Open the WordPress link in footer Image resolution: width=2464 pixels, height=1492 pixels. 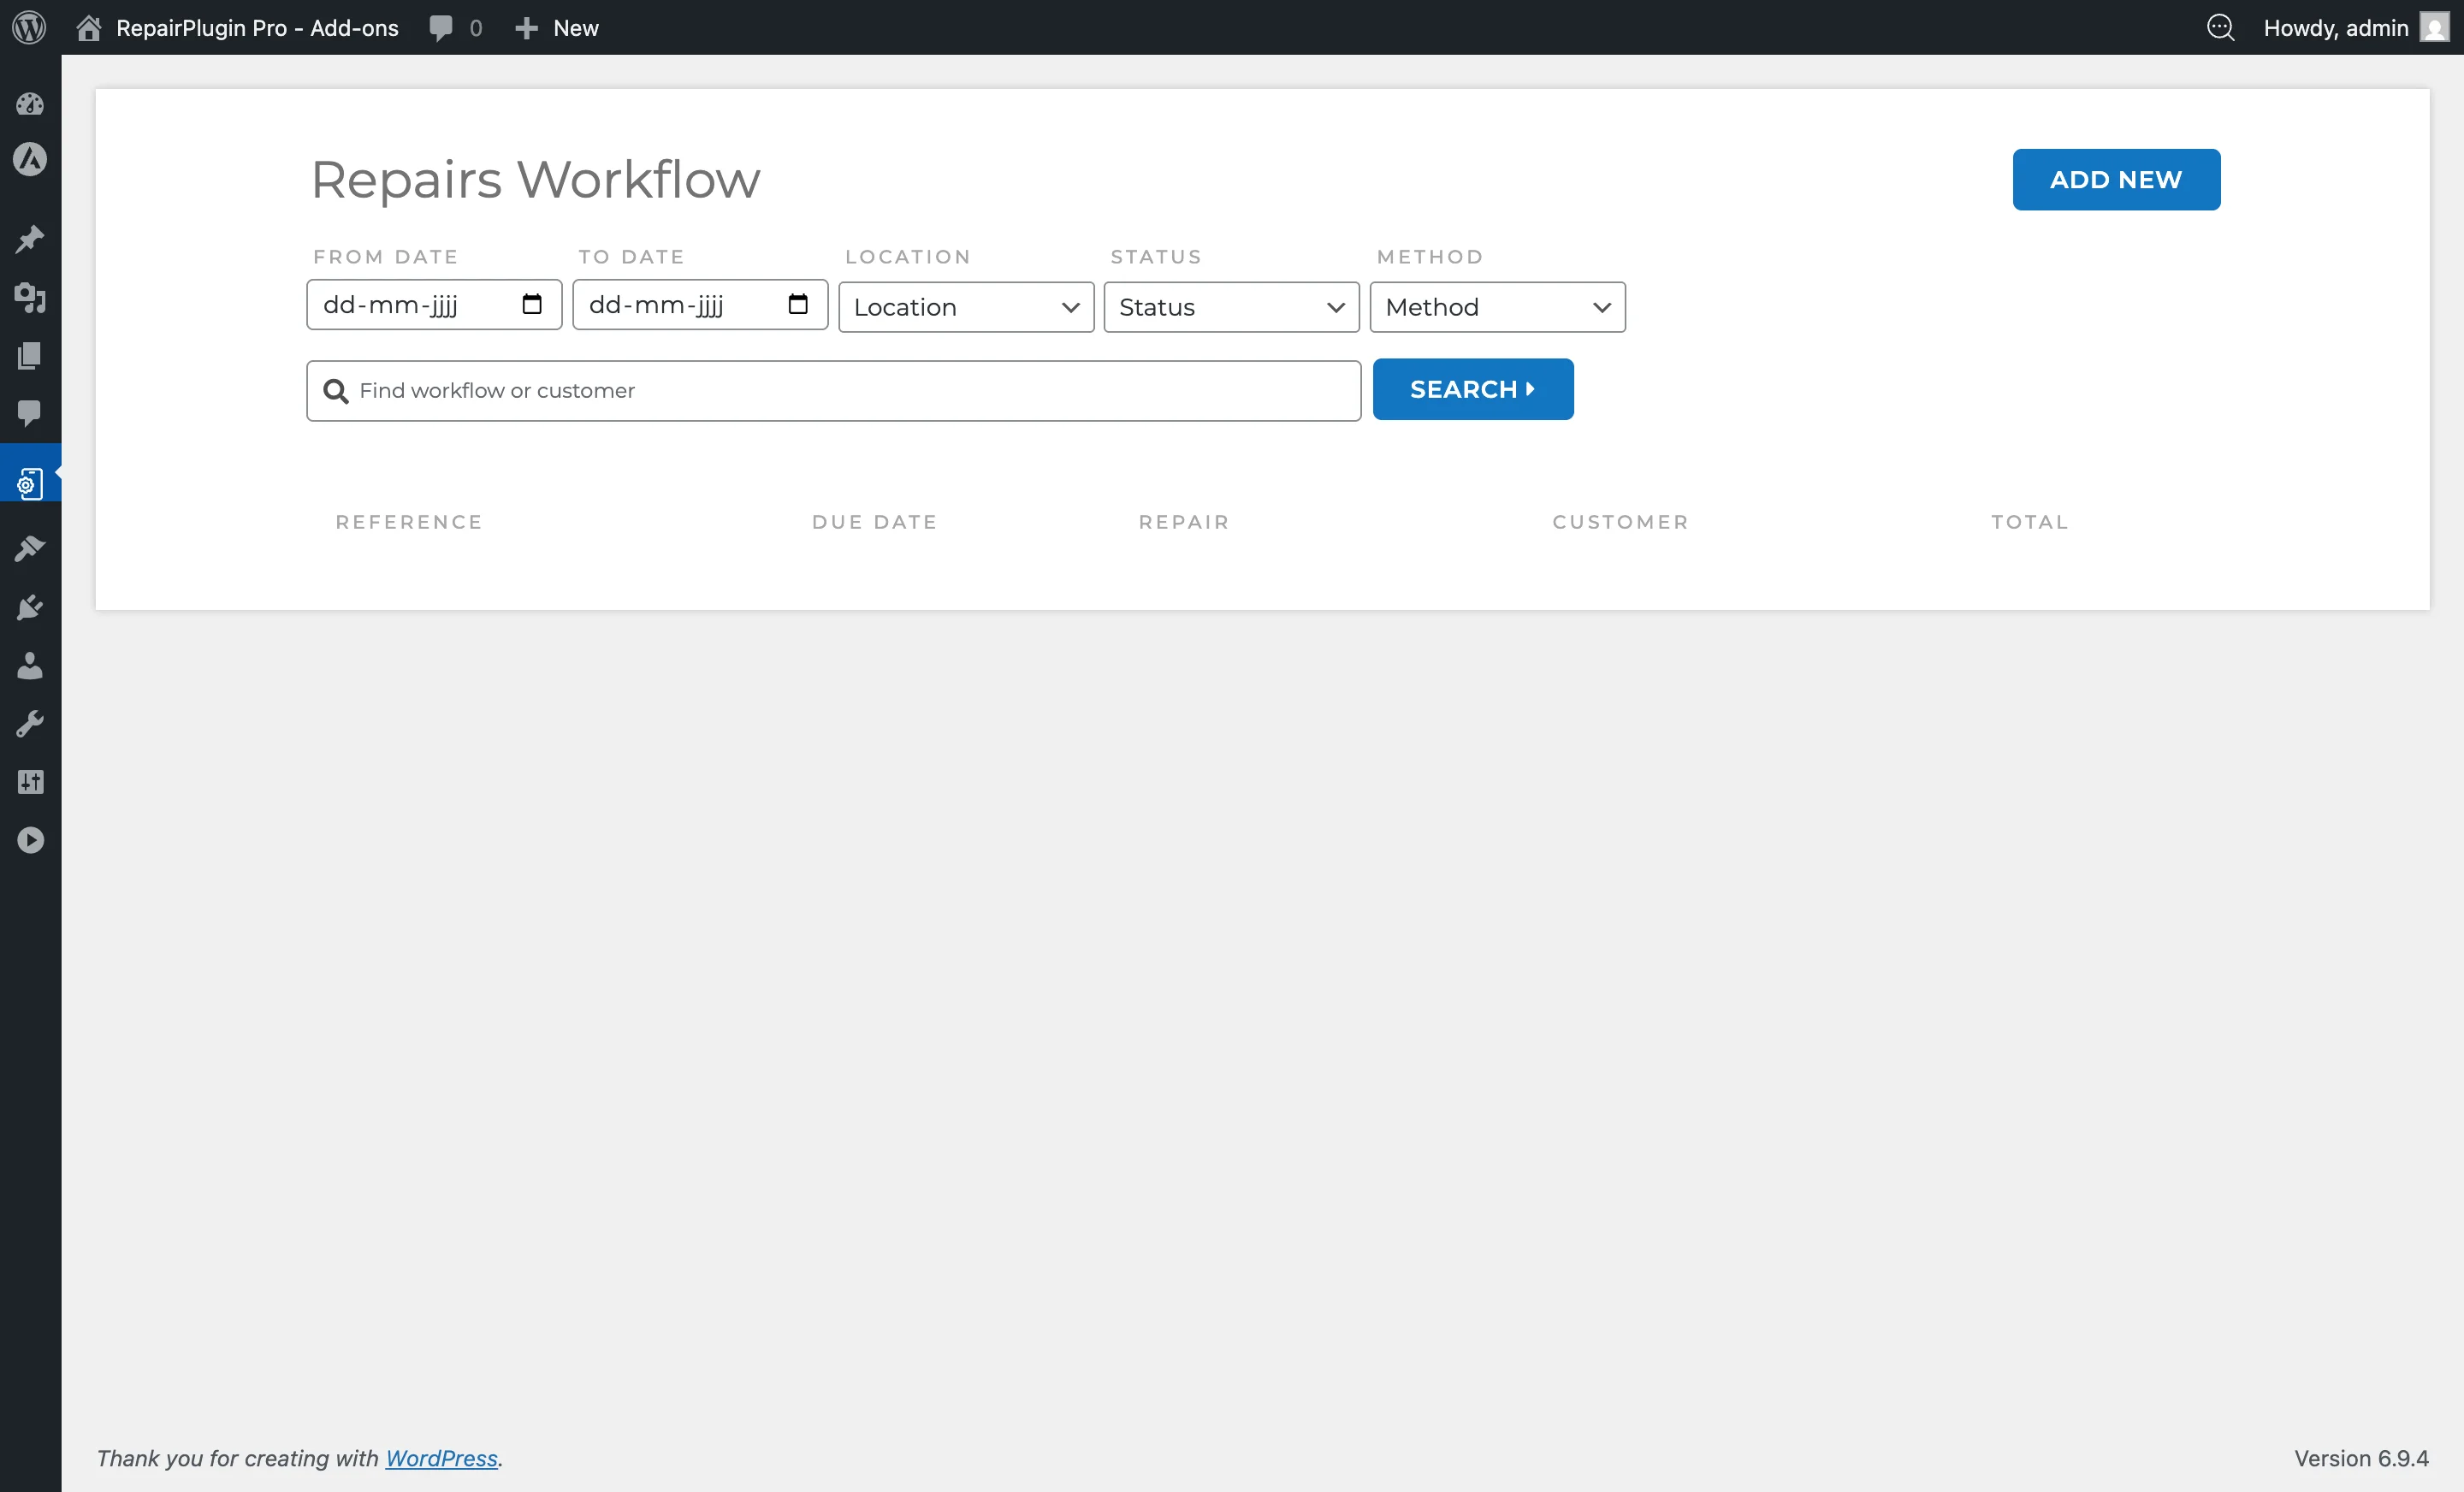[442, 1458]
